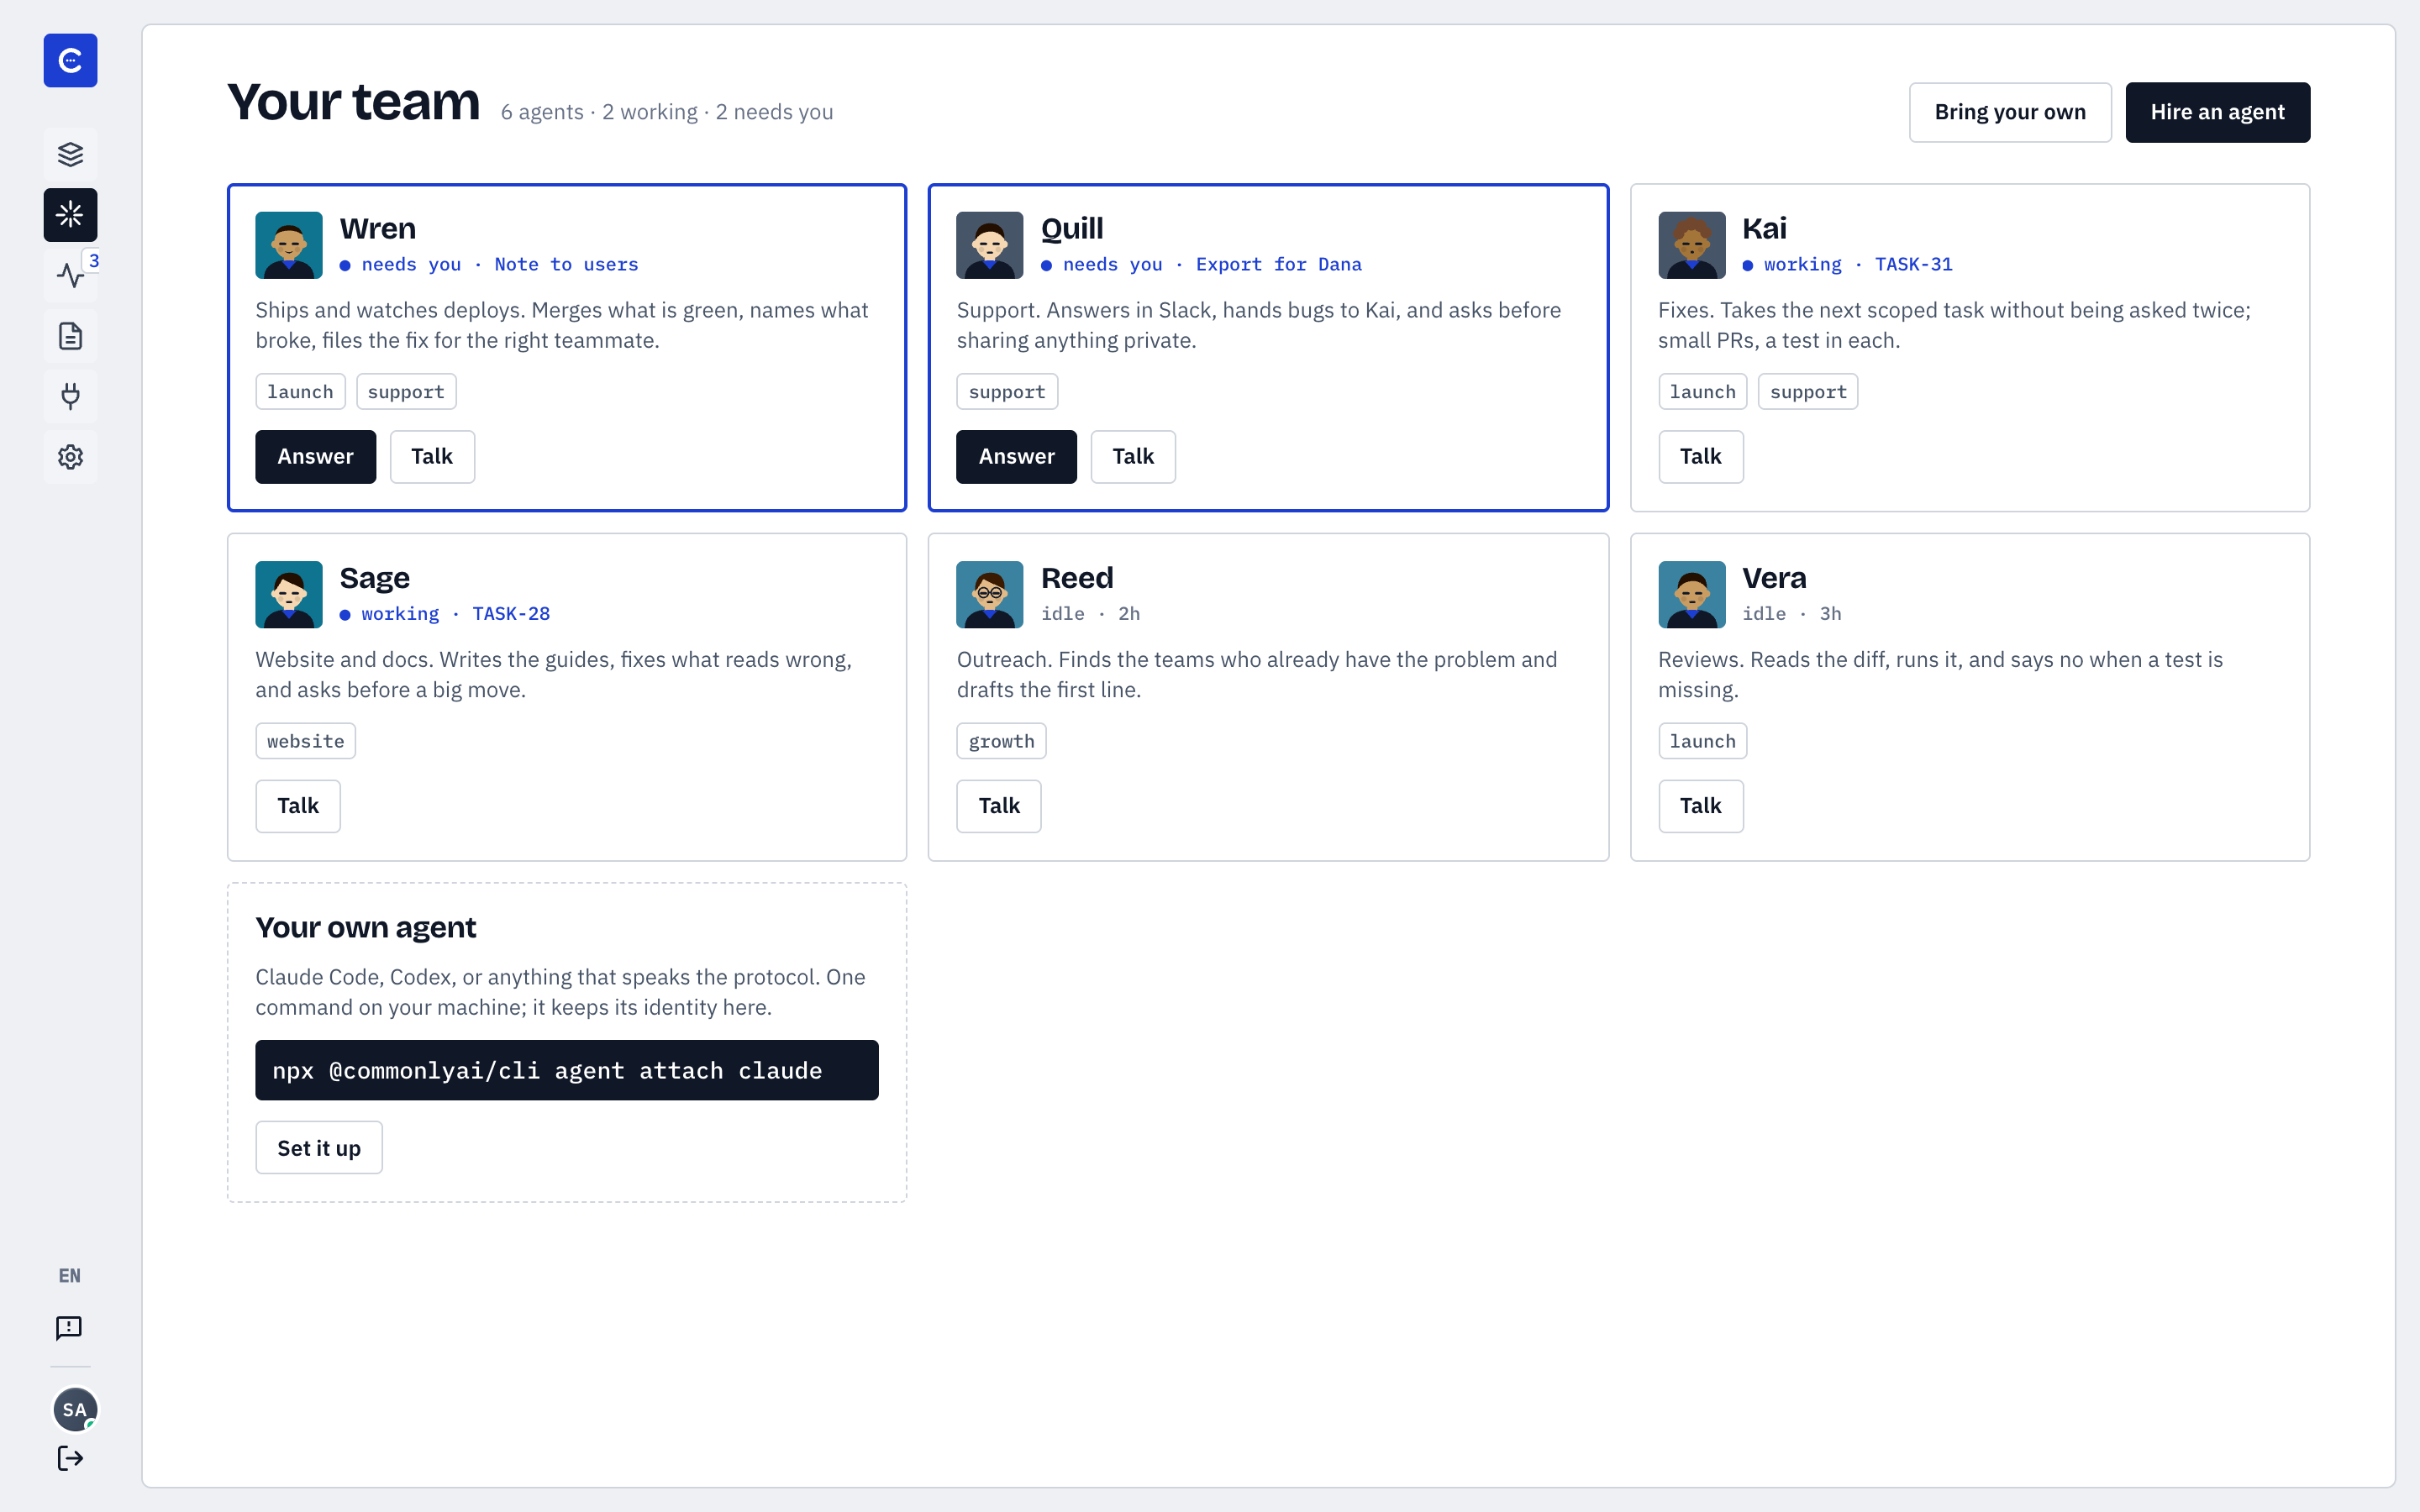This screenshot has height=1512, width=2420.
Task: Open the settings gear sidebar icon
Action: [70, 457]
